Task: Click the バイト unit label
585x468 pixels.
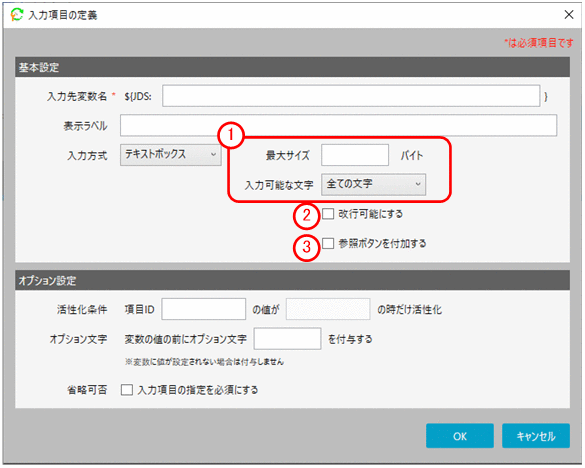Action: pos(412,155)
